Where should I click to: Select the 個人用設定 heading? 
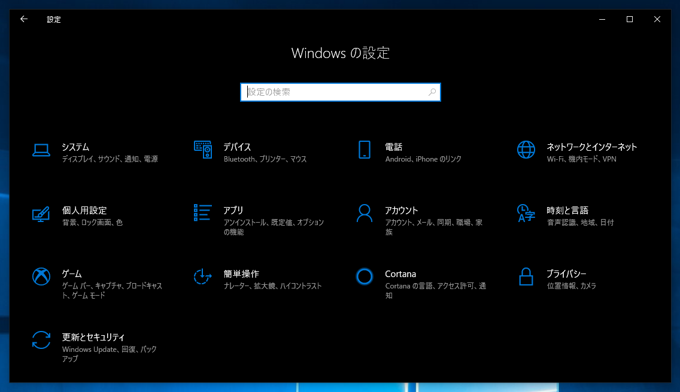[x=84, y=211]
